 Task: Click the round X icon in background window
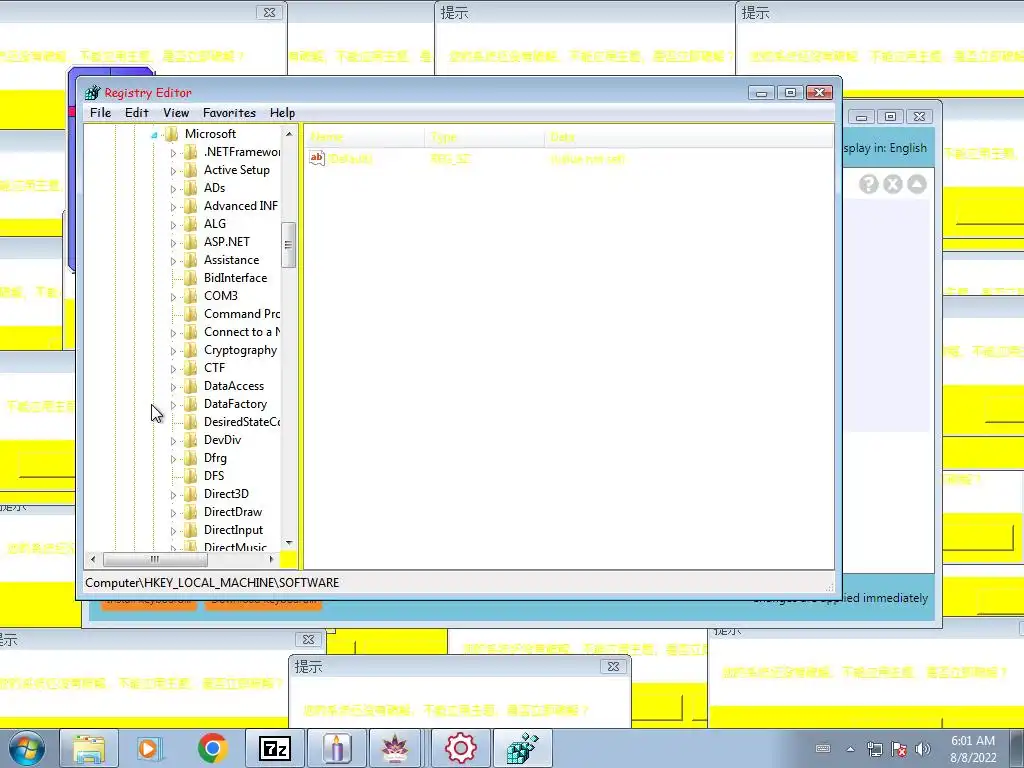893,184
